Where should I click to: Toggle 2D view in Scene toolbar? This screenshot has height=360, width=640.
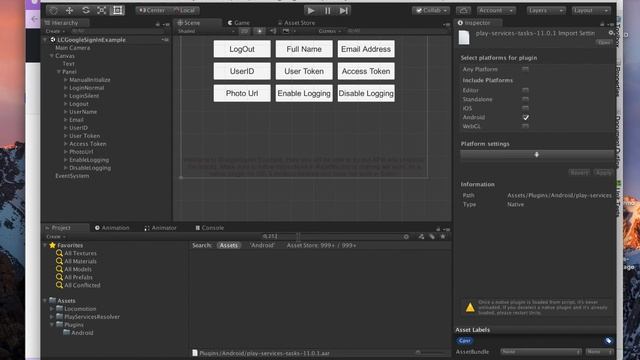(x=244, y=31)
